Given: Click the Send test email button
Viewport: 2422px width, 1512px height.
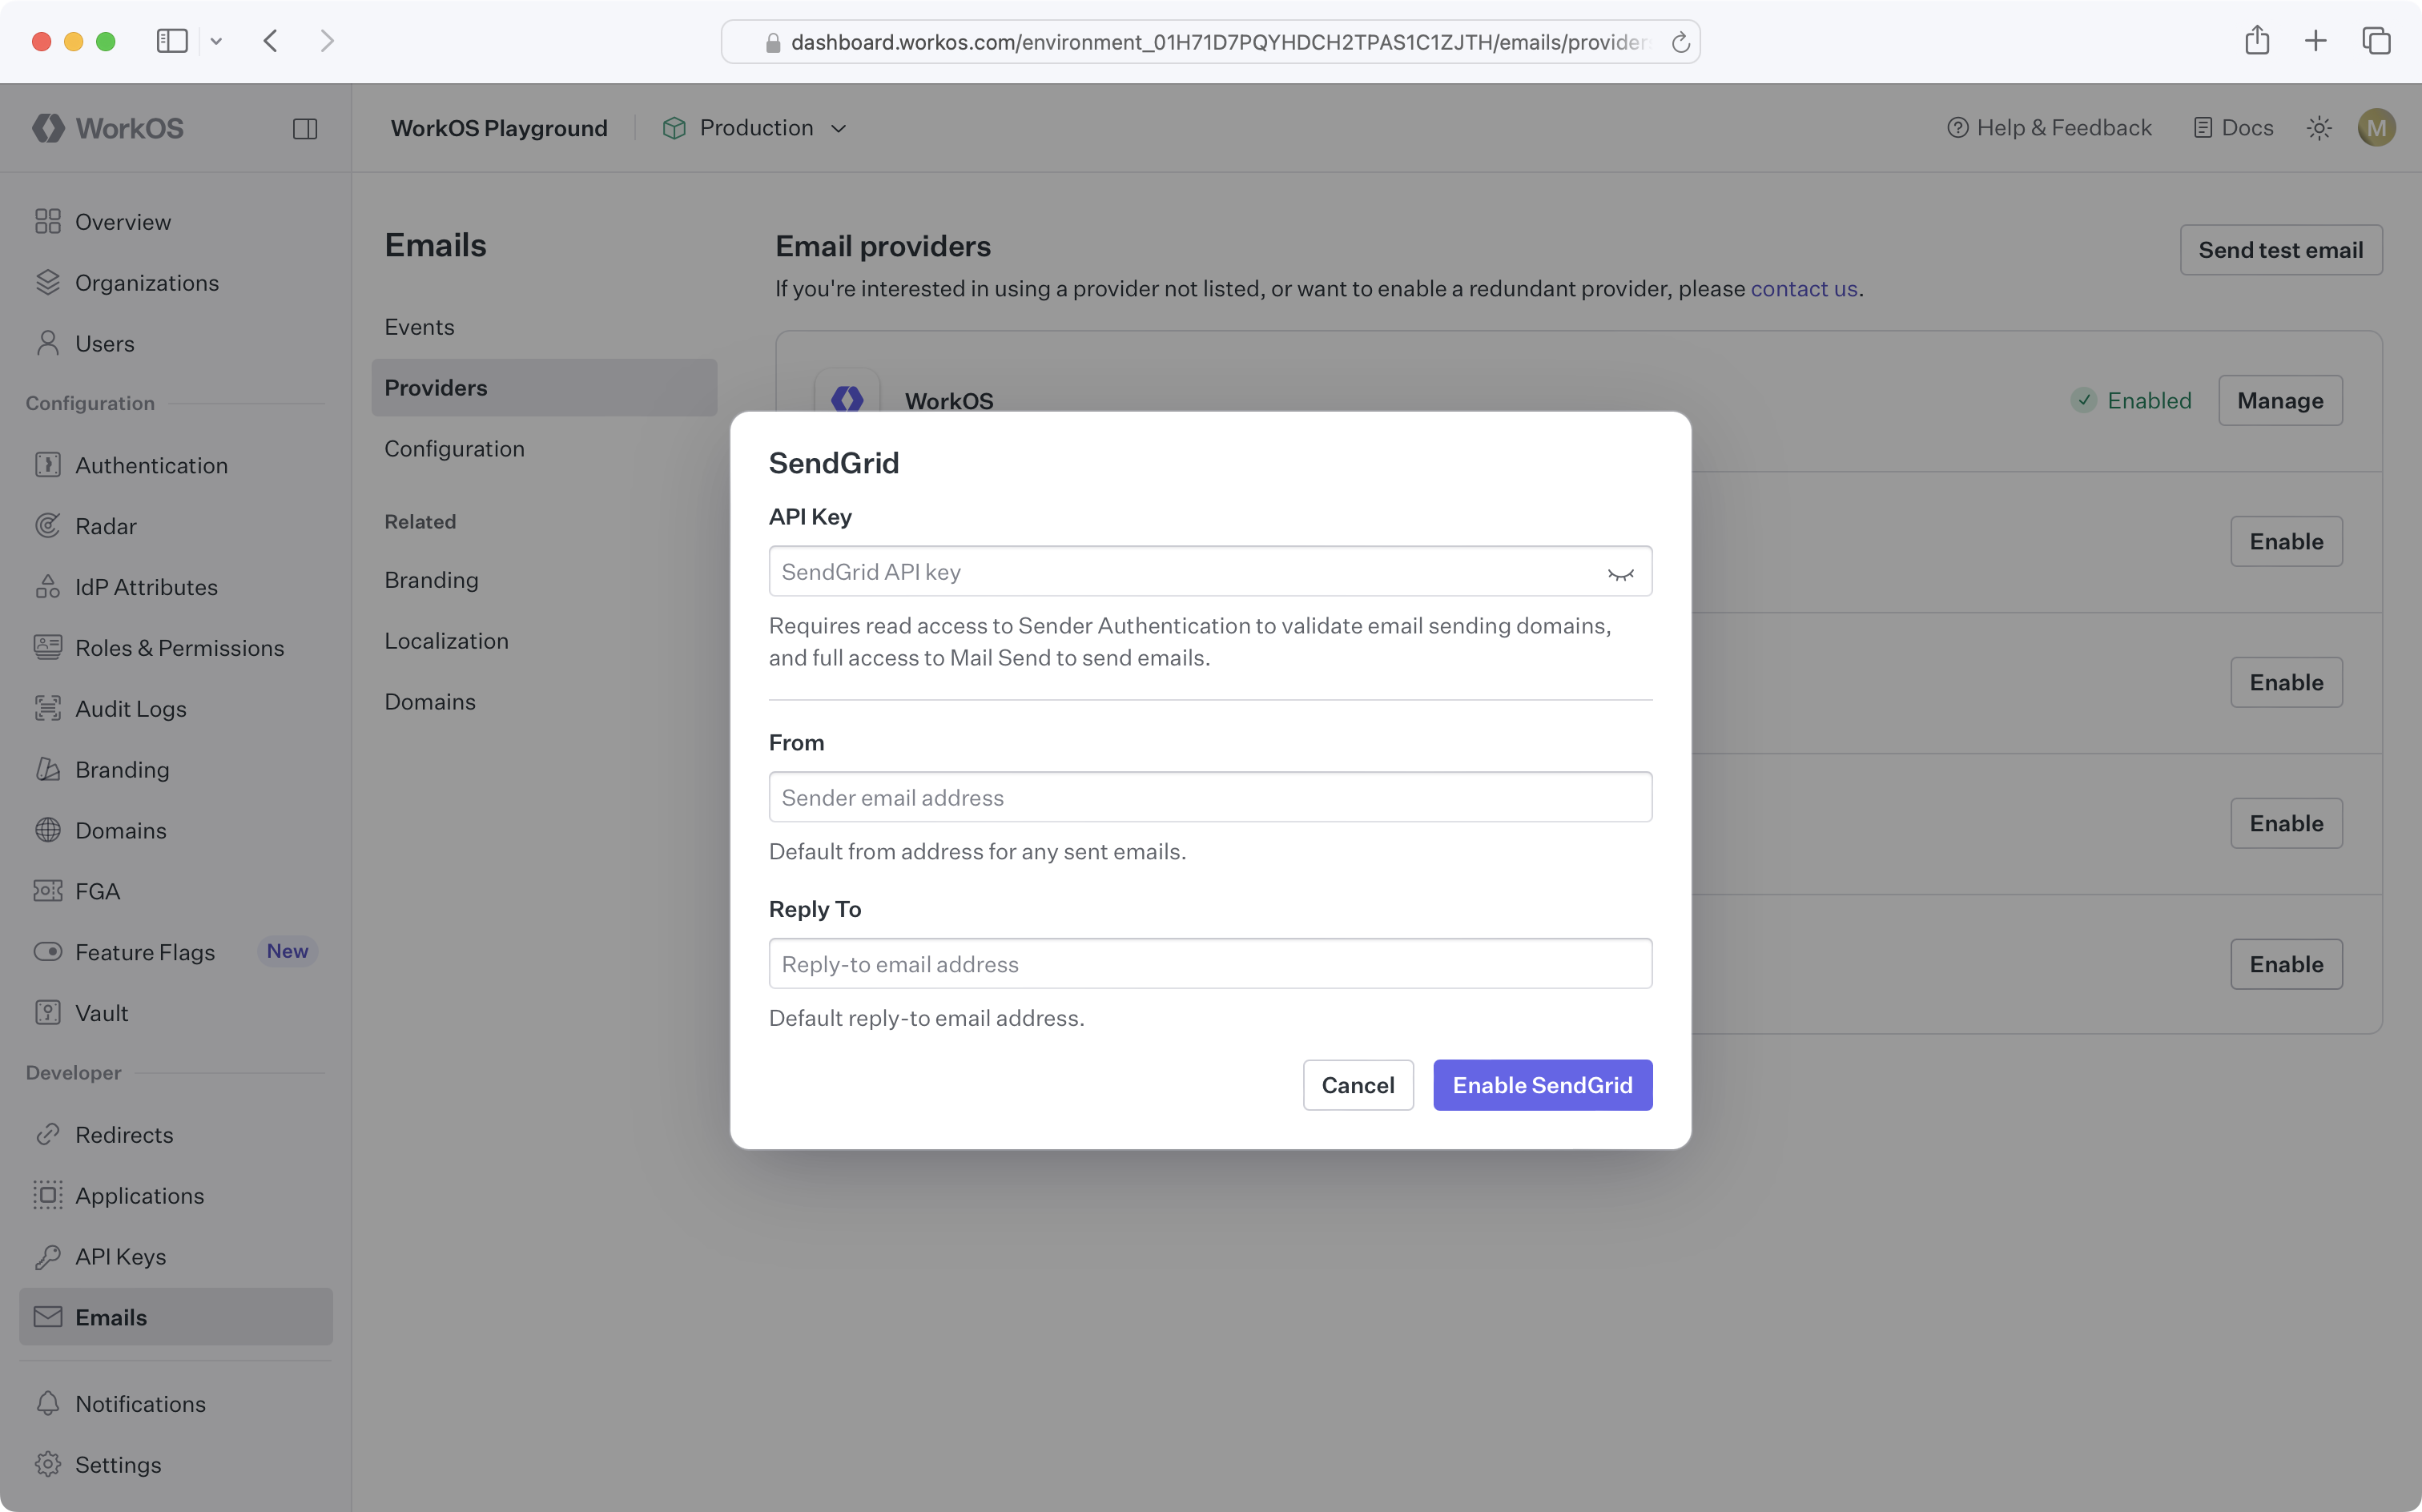Looking at the screenshot, I should (x=2280, y=249).
